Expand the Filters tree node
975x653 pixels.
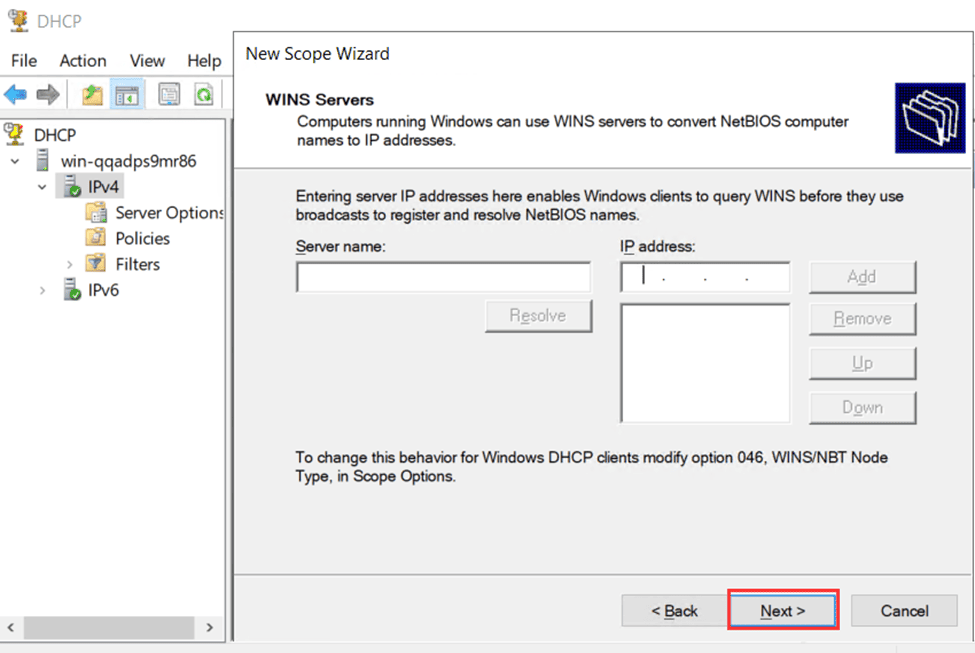pos(68,264)
